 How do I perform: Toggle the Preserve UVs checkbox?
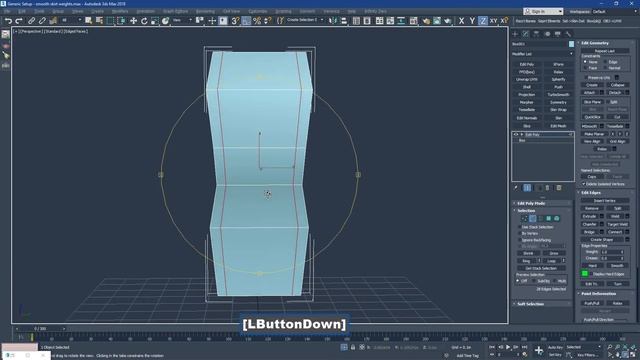pyautogui.click(x=586, y=78)
